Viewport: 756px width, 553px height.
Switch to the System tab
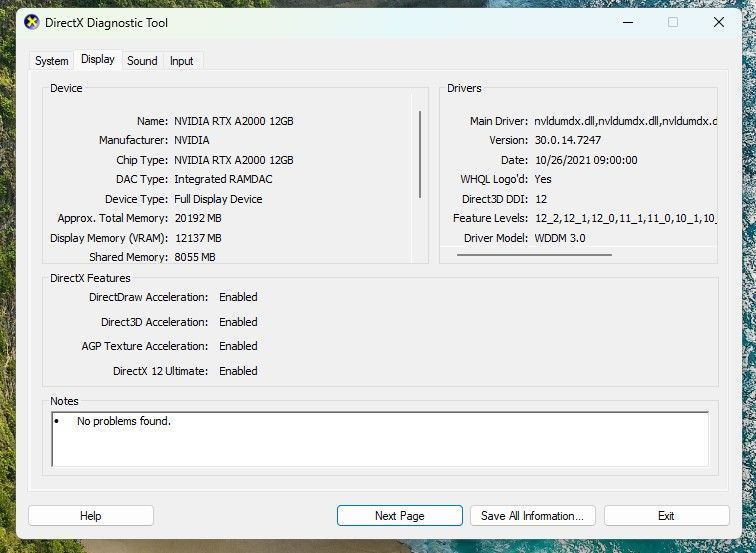coord(52,61)
